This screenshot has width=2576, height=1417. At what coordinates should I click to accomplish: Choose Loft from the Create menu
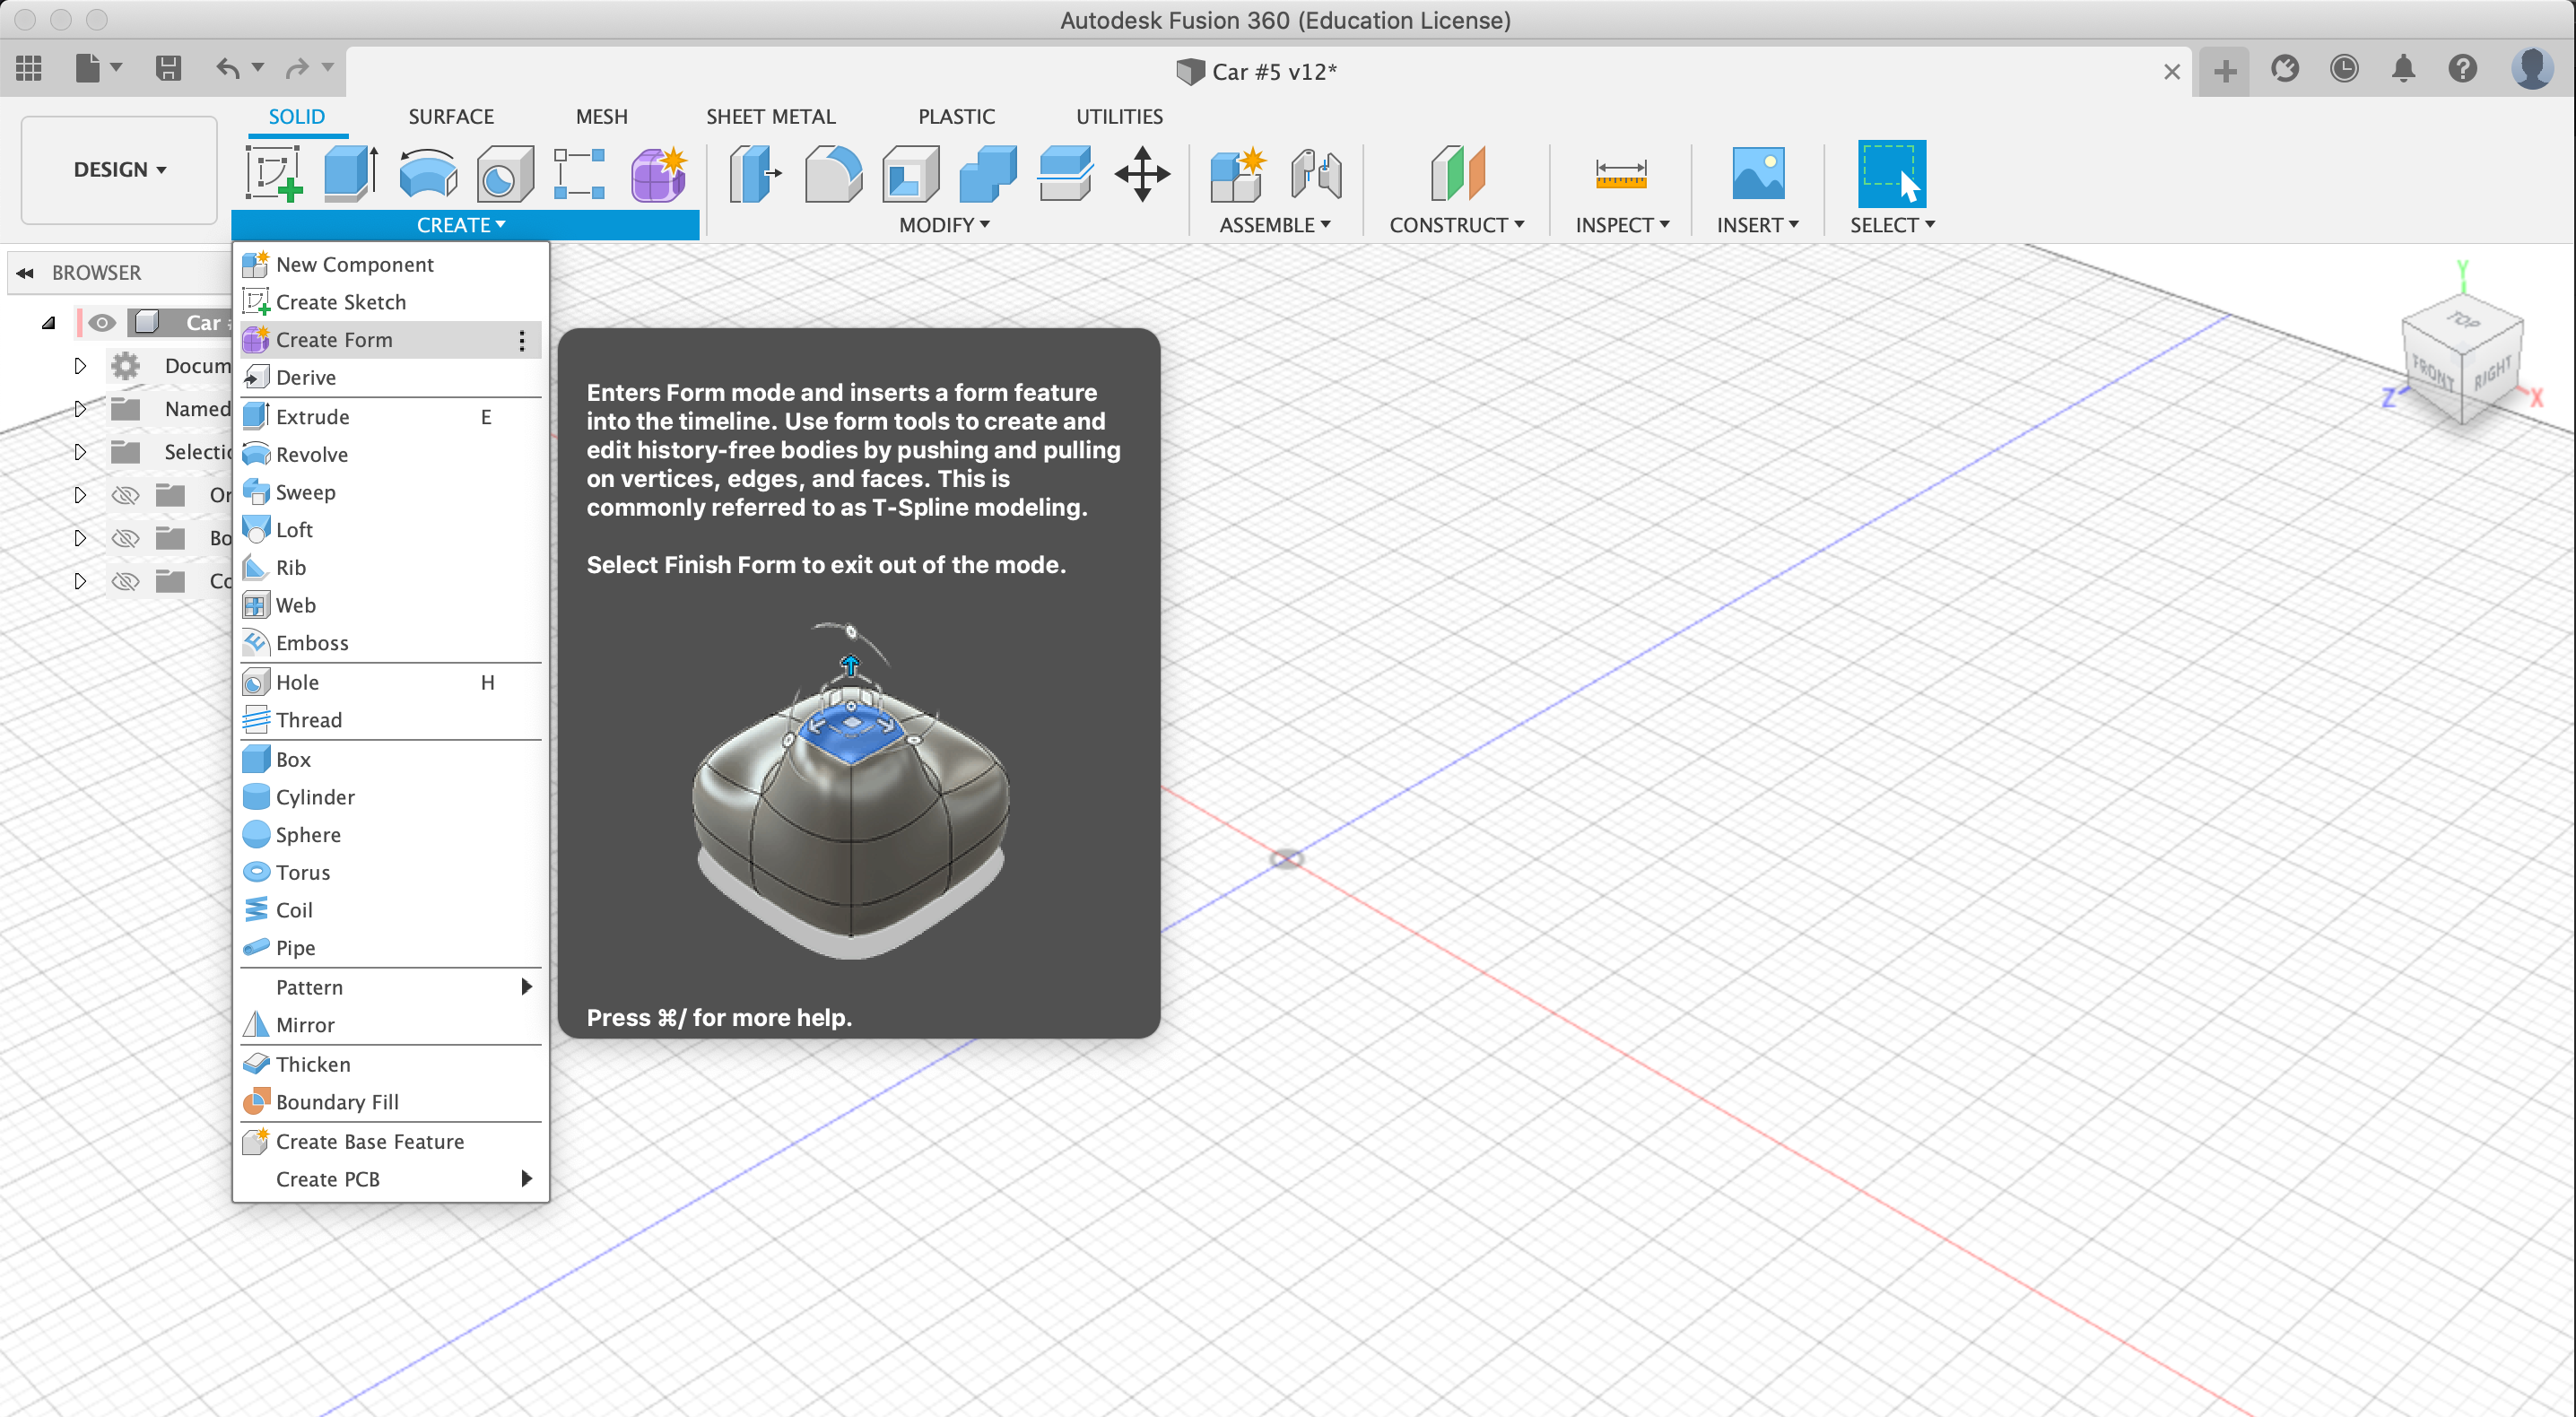coord(390,530)
